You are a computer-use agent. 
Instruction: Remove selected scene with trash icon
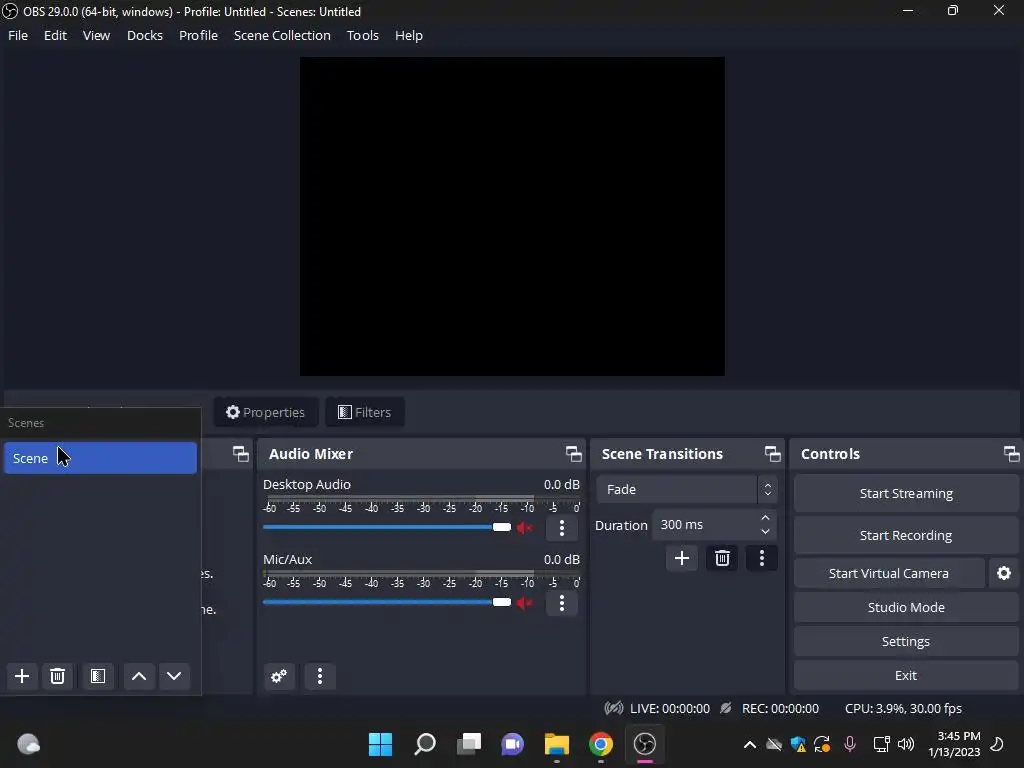57,676
